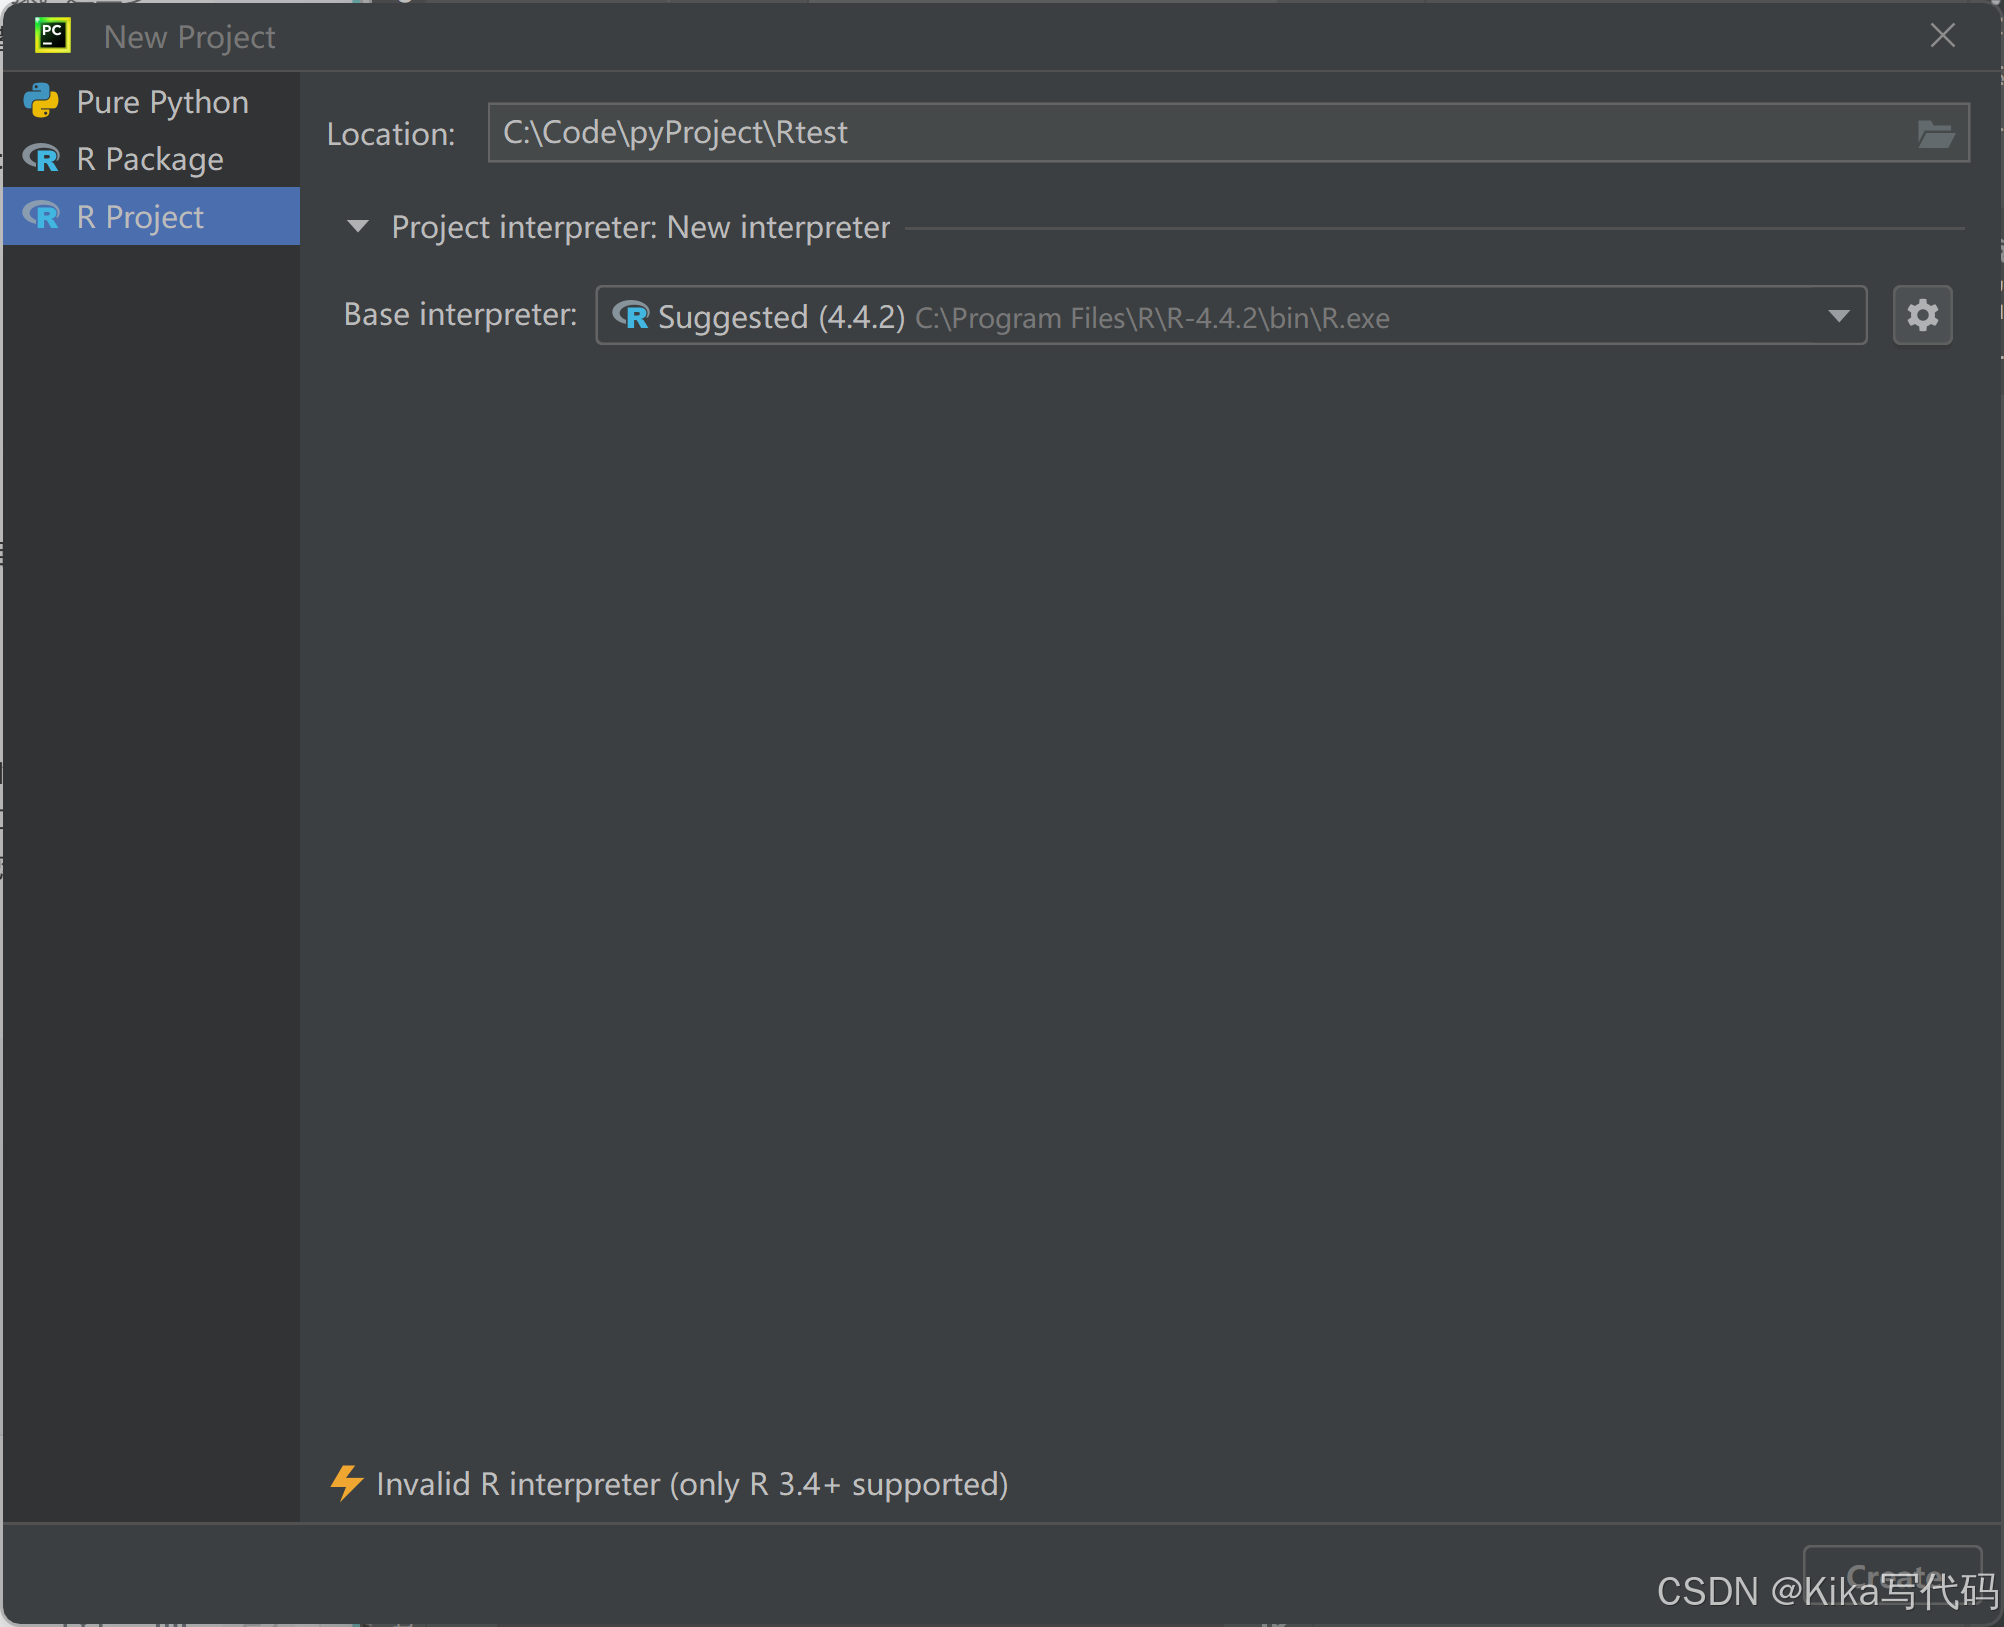The height and width of the screenshot is (1627, 2004).
Task: Click the Base interpreter label
Action: [460, 315]
